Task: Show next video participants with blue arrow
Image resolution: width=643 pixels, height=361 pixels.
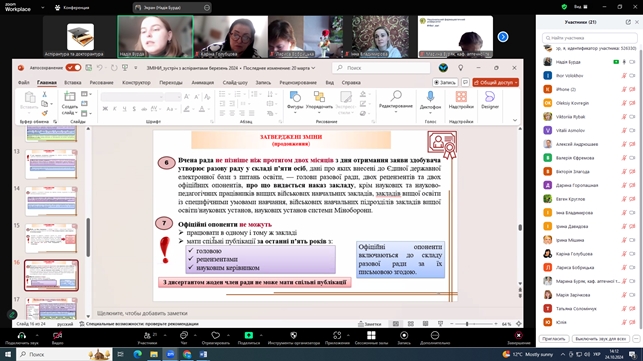Action: [x=503, y=37]
